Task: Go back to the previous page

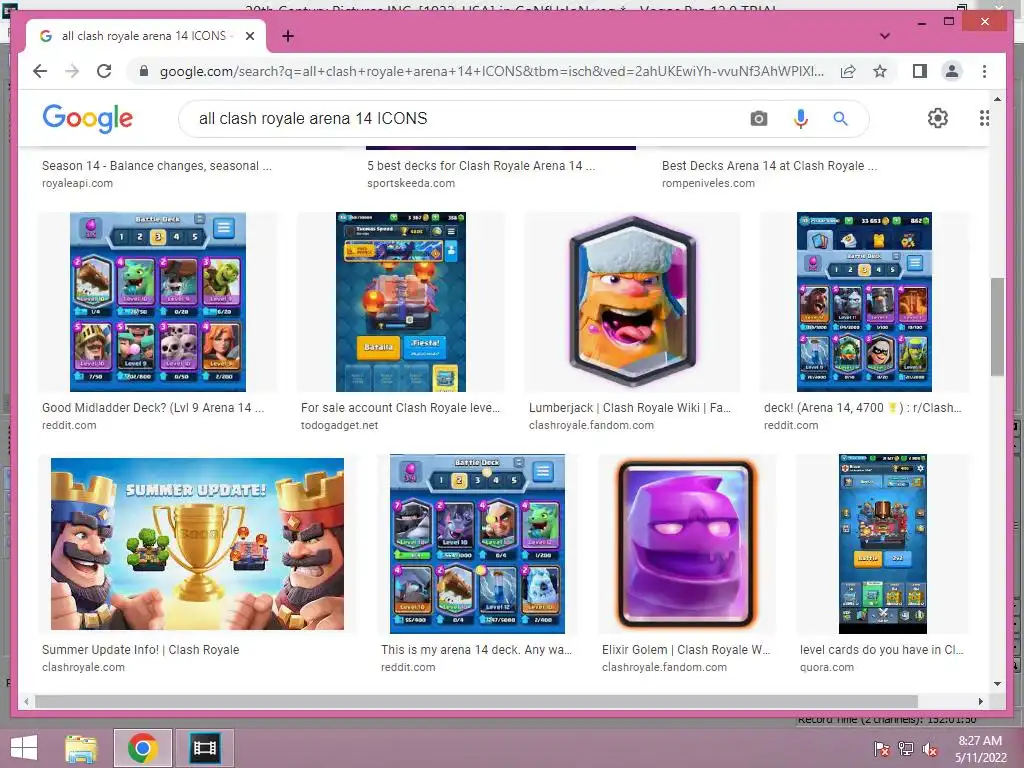Action: pyautogui.click(x=40, y=71)
